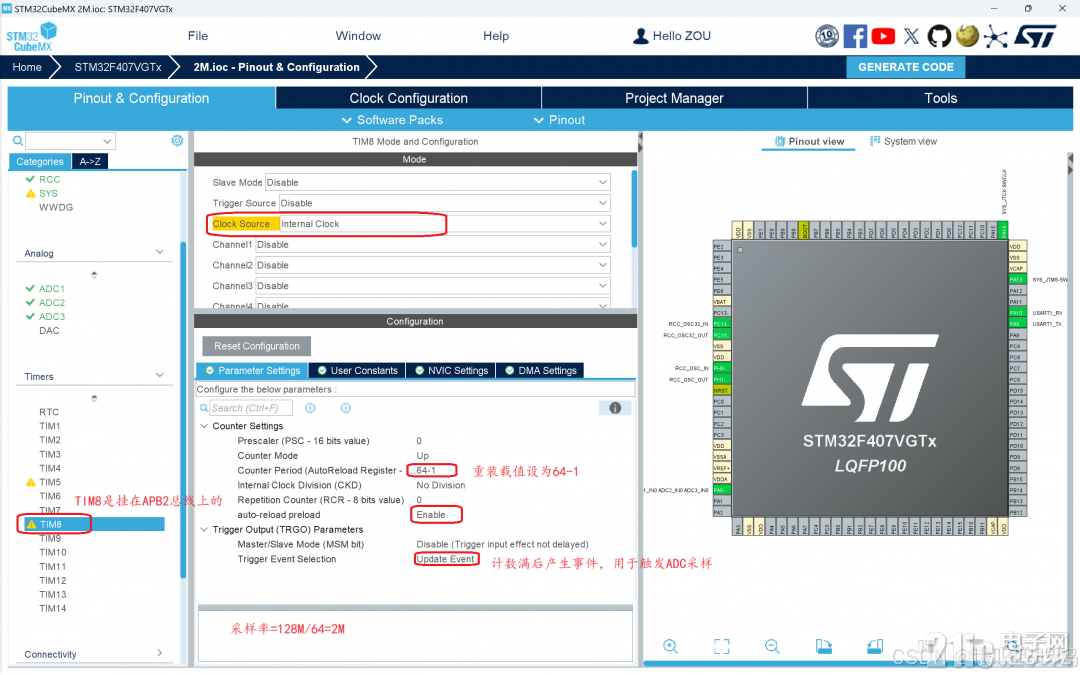Viewport: 1080px width, 675px height.
Task: Click the GENERATE CODE button
Action: point(906,67)
